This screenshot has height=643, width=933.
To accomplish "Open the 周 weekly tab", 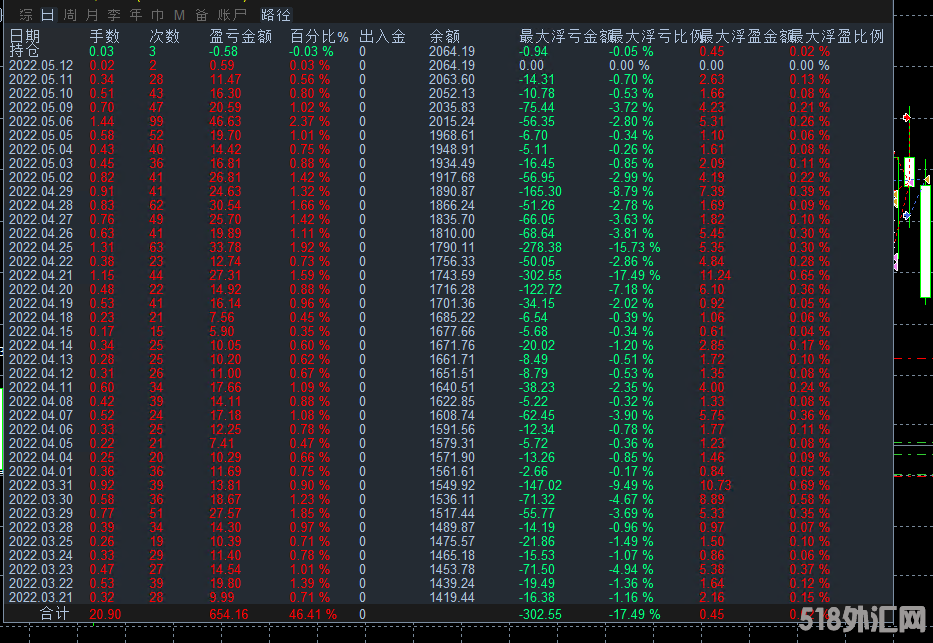I will tap(69, 15).
